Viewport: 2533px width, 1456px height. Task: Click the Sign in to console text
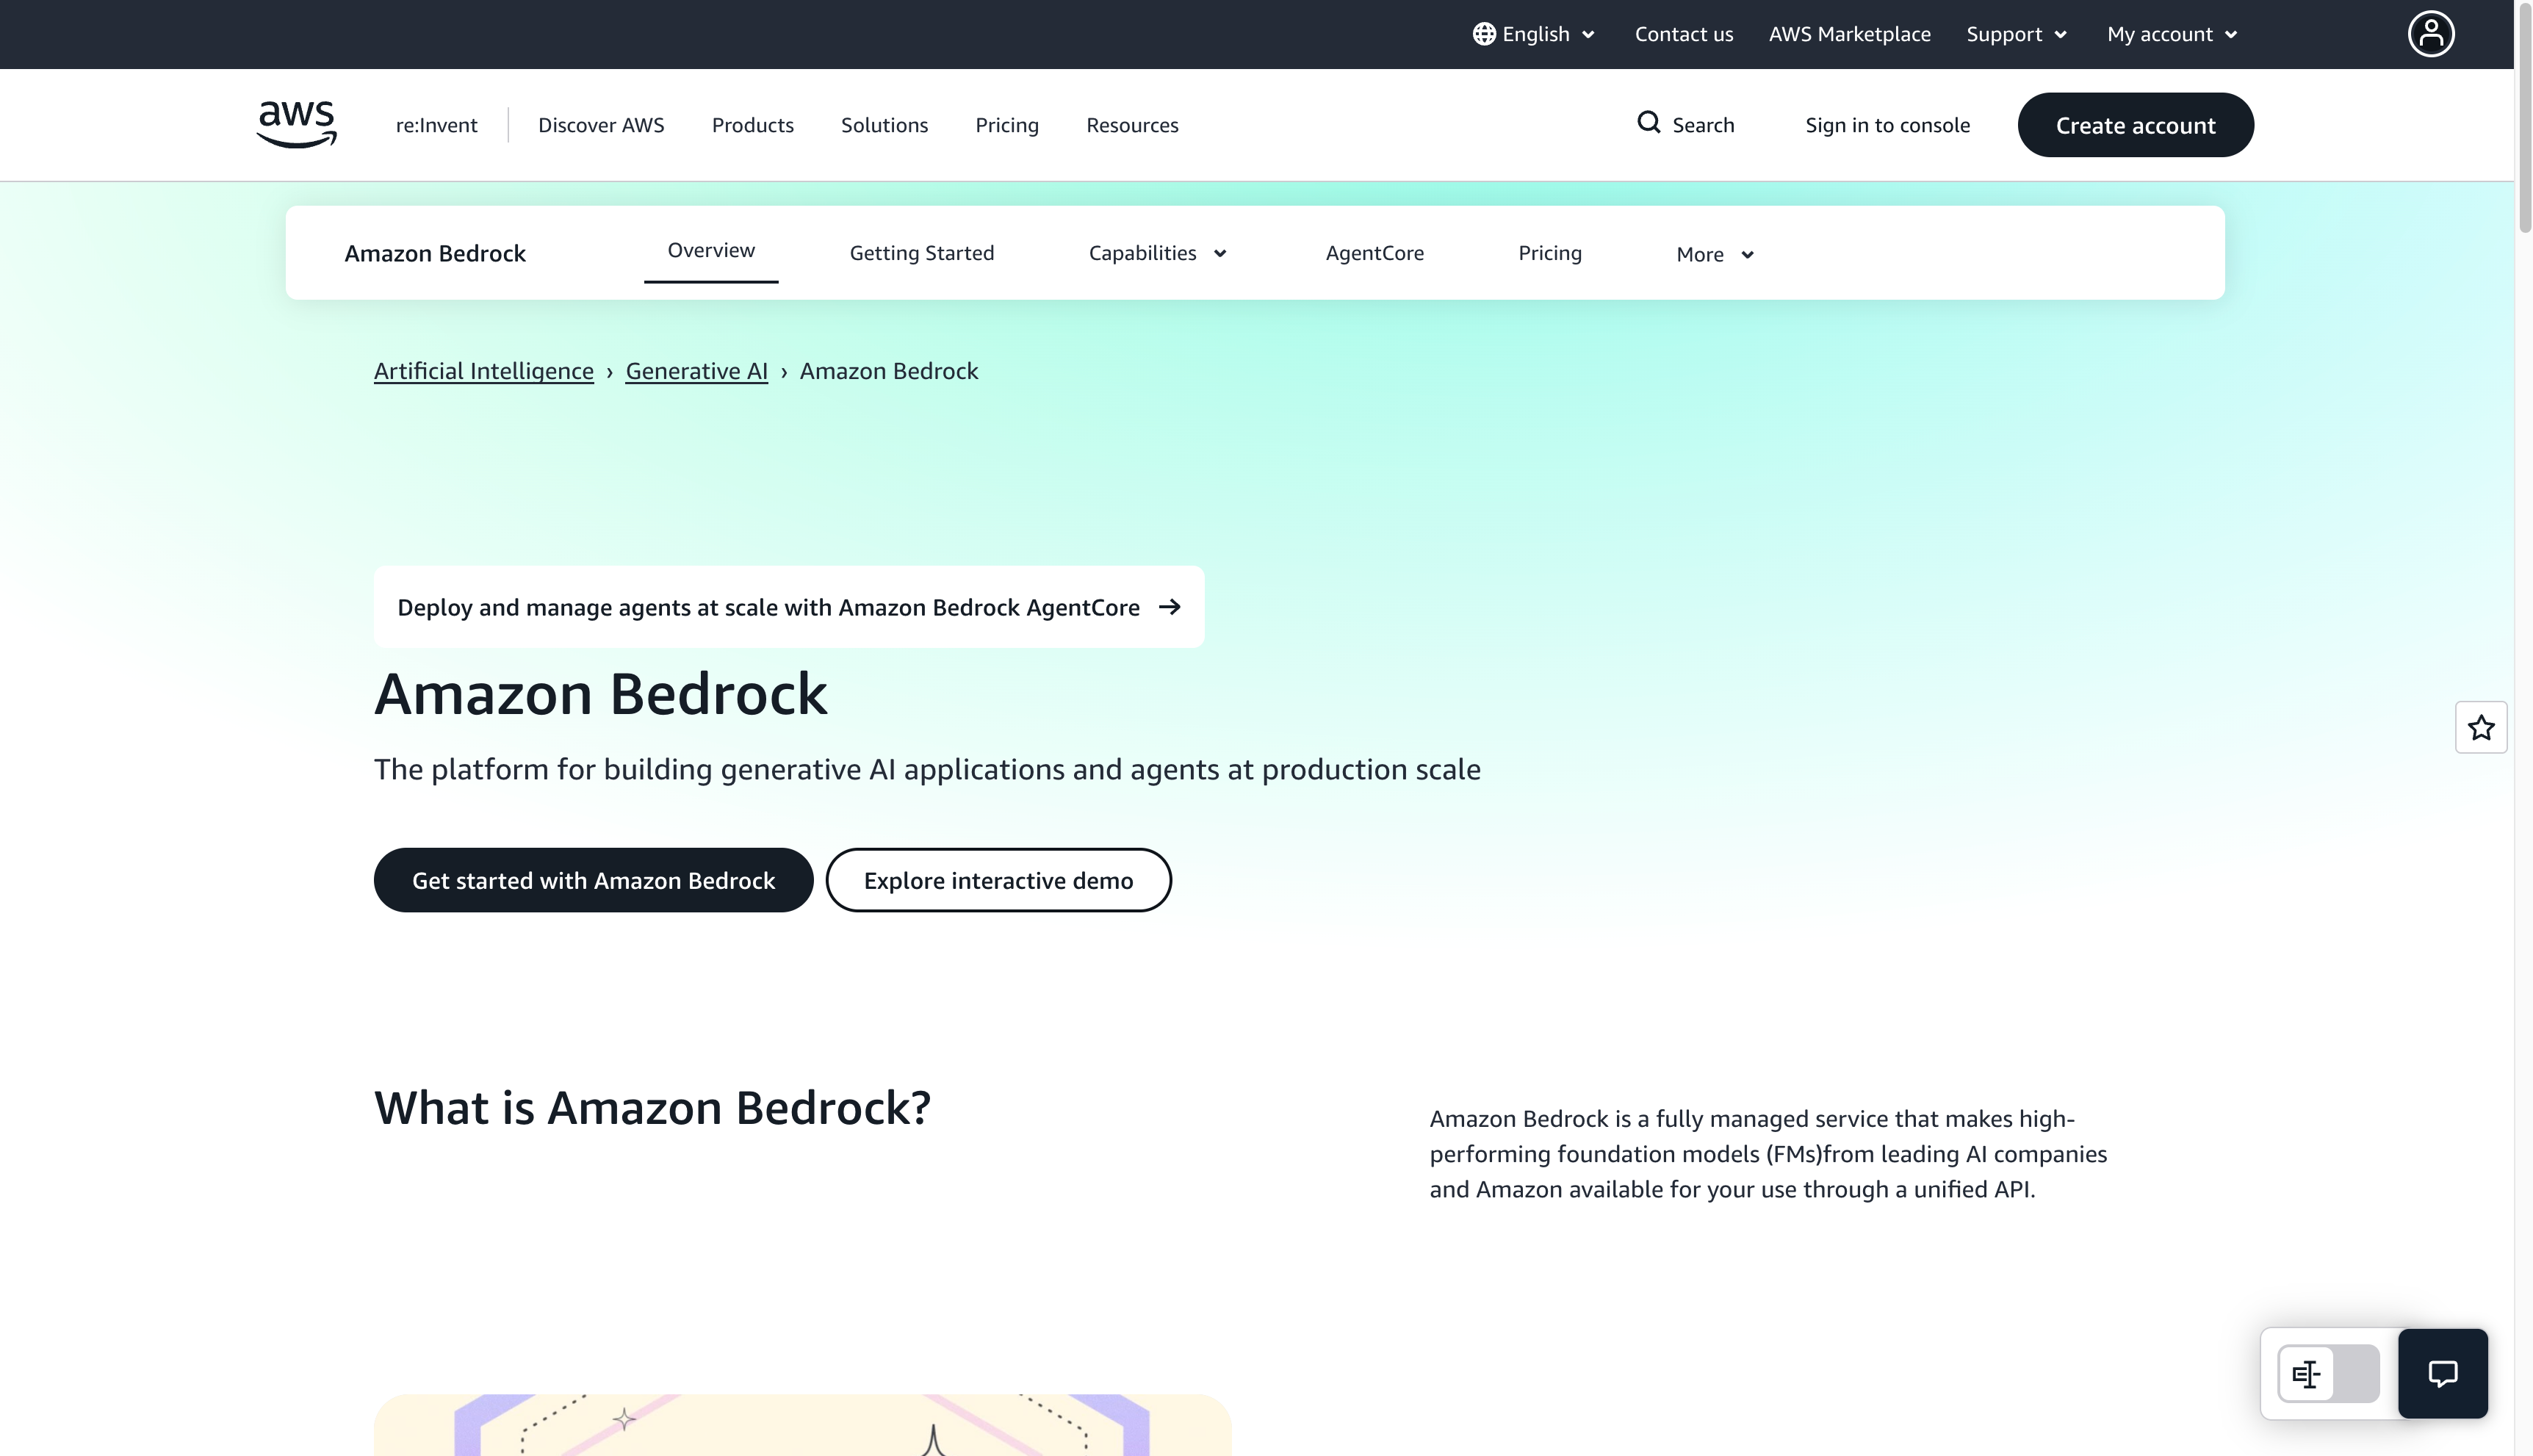pyautogui.click(x=1886, y=124)
